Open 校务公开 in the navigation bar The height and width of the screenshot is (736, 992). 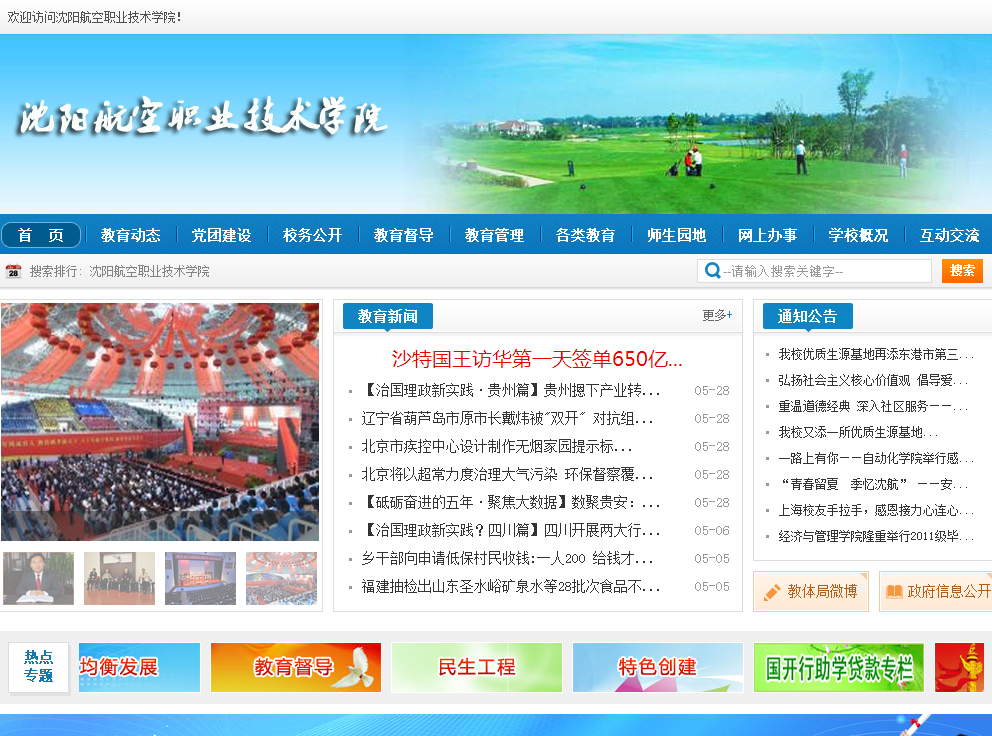click(x=312, y=235)
